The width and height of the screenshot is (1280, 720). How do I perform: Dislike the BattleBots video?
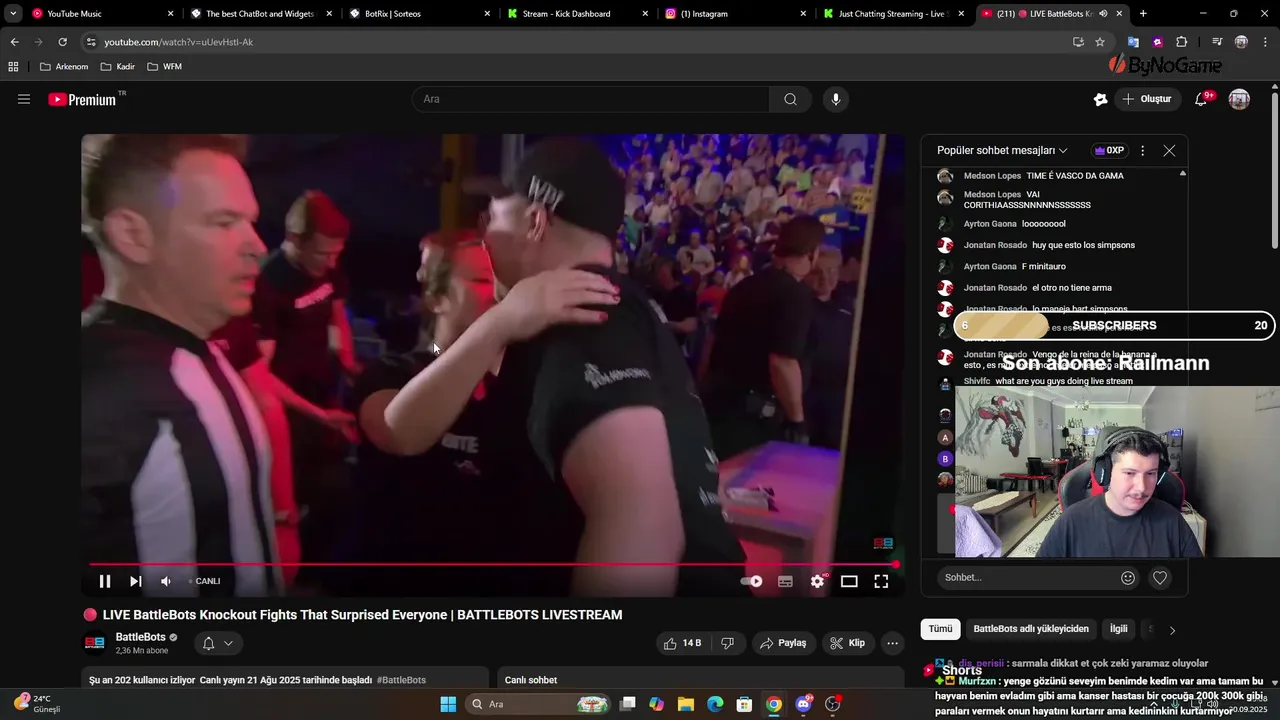tap(727, 643)
